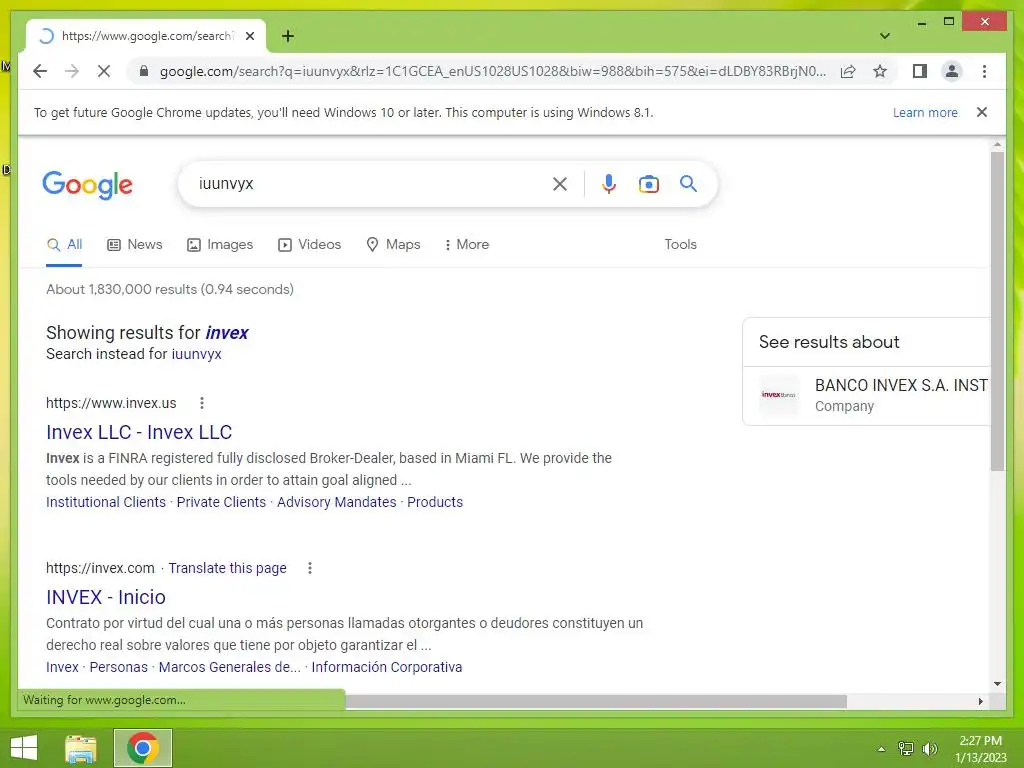This screenshot has height=768, width=1024.
Task: Open Private Clients sitelink
Action: tap(221, 502)
